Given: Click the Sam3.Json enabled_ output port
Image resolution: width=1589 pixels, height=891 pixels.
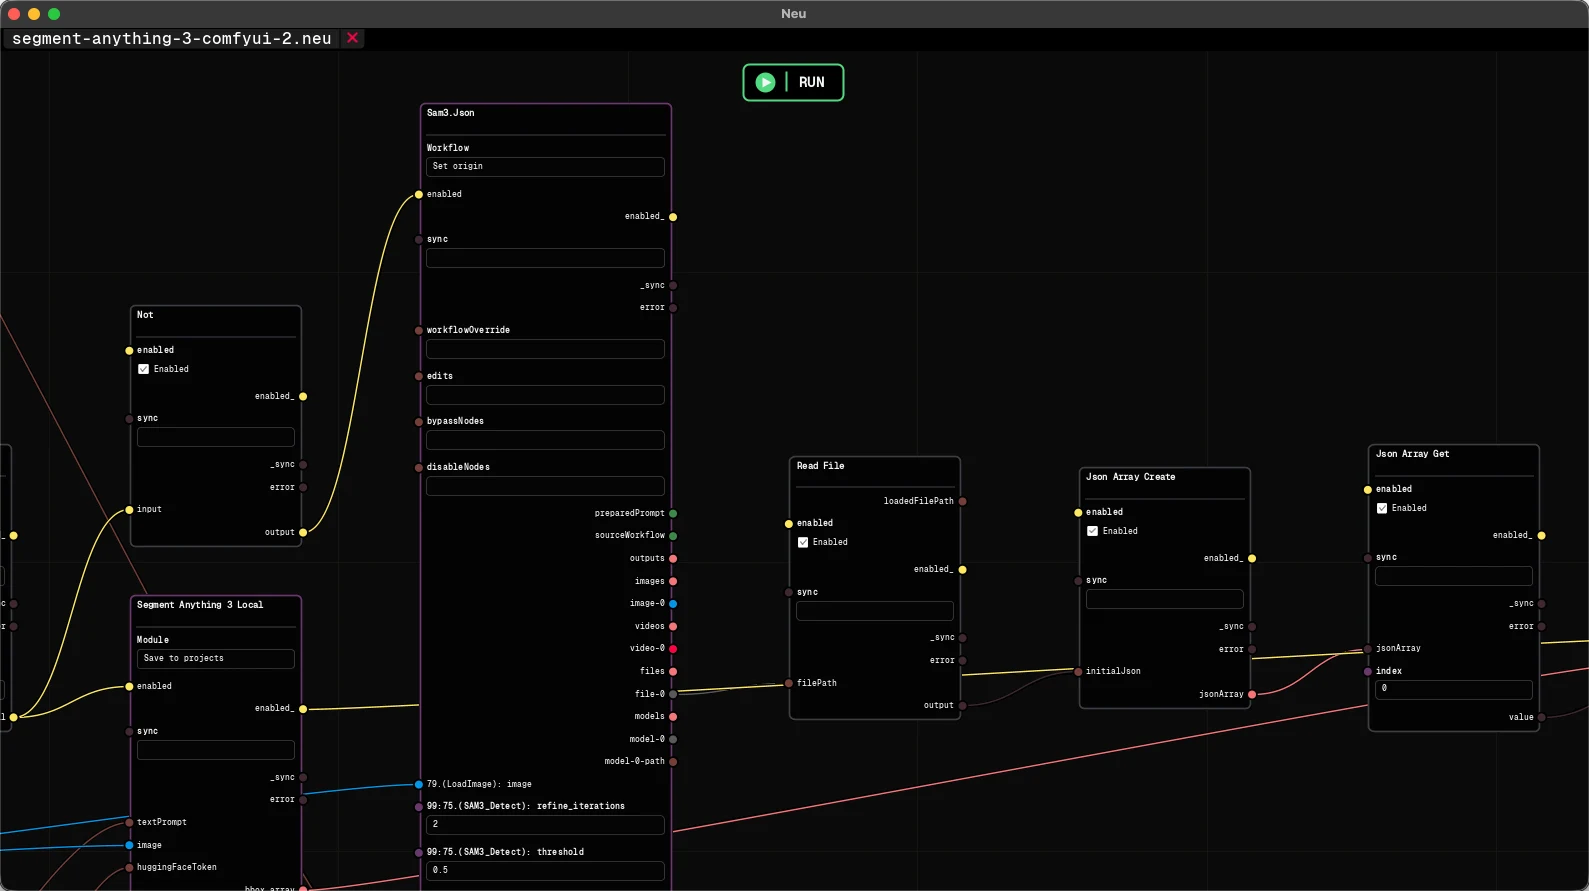Looking at the screenshot, I should pos(673,217).
